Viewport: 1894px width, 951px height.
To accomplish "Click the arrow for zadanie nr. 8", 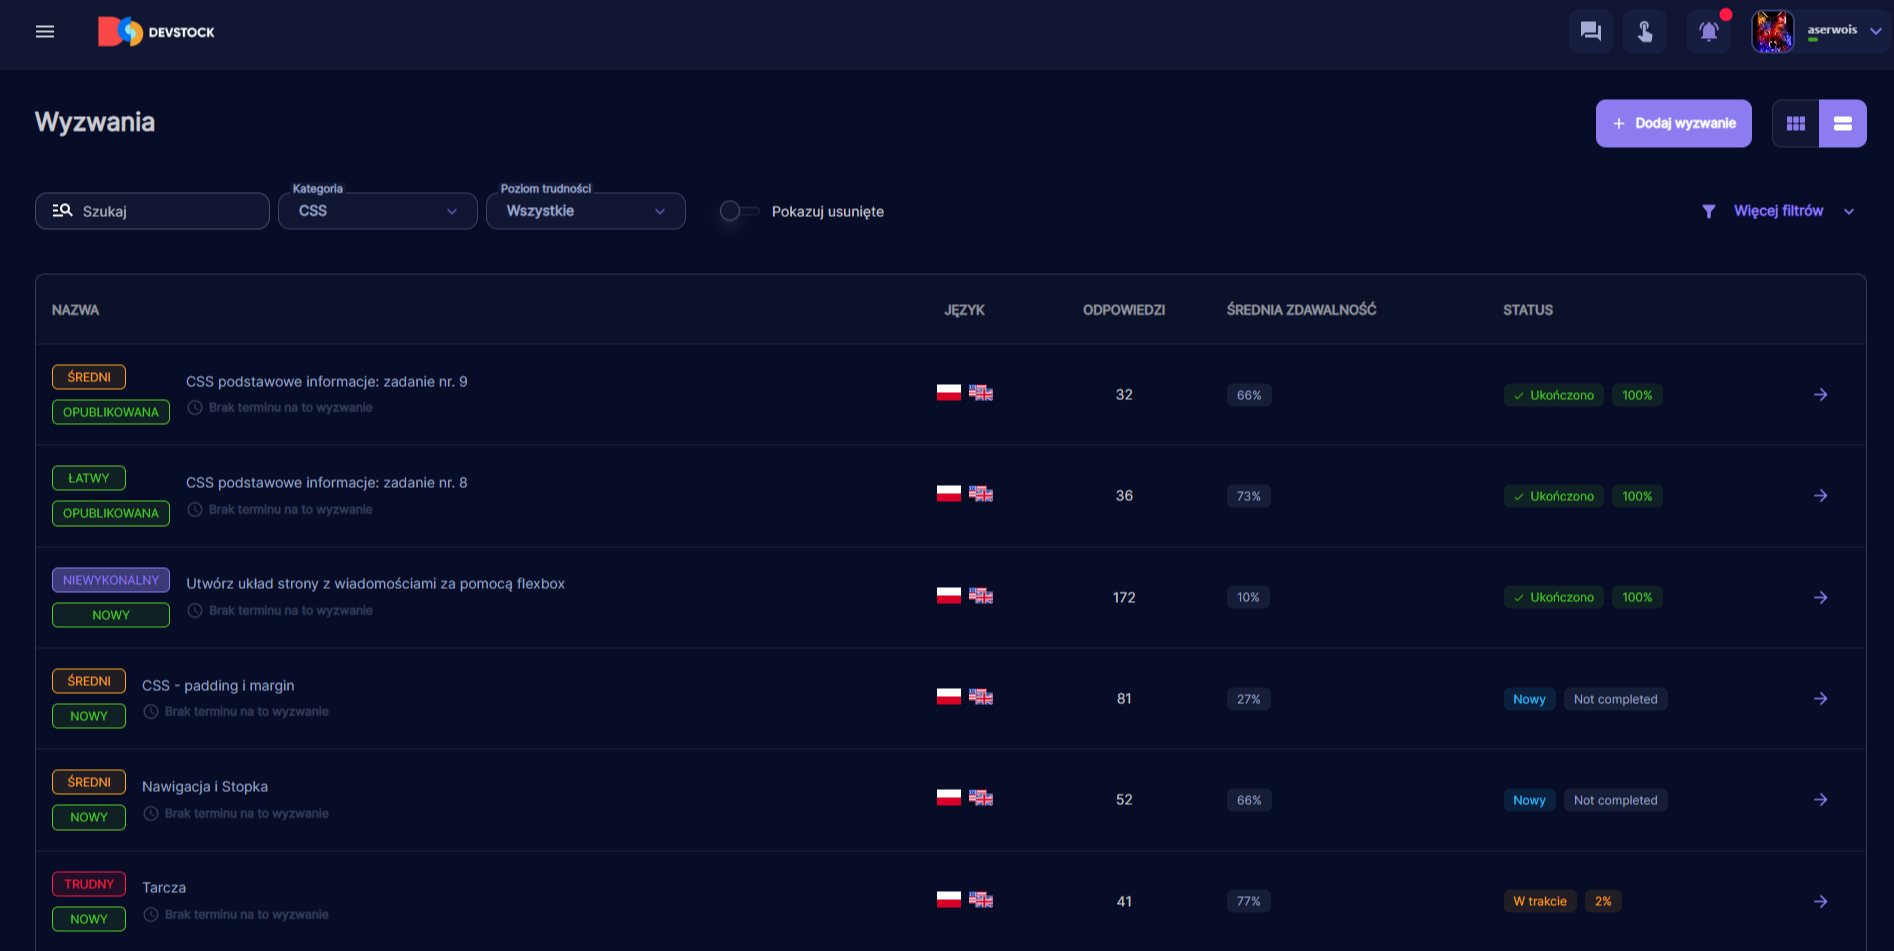I will [x=1821, y=496].
